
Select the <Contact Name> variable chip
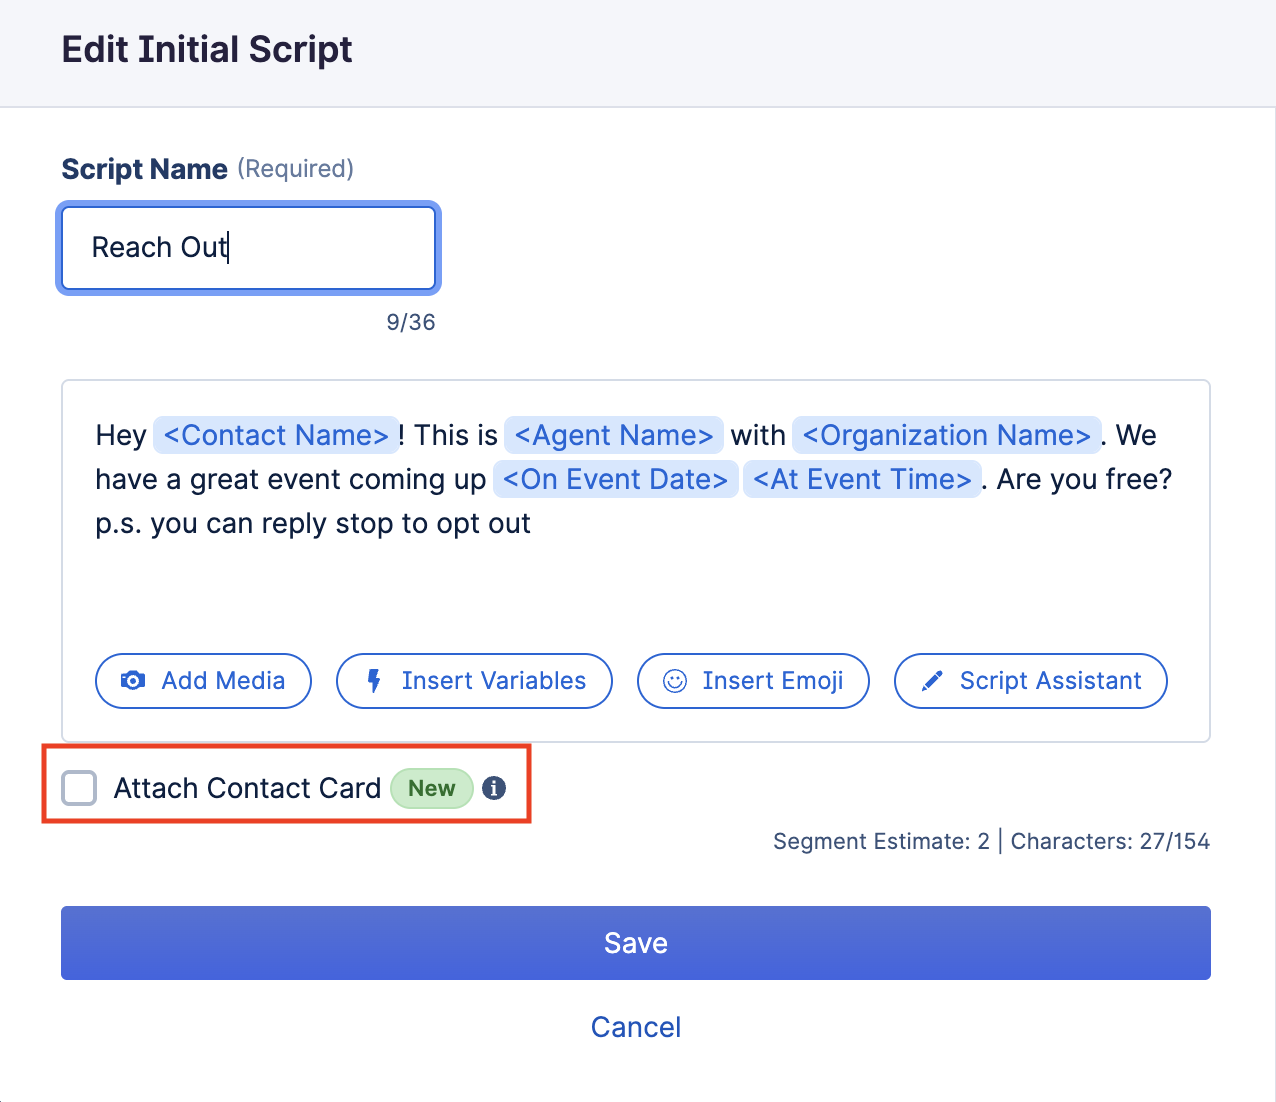(276, 436)
